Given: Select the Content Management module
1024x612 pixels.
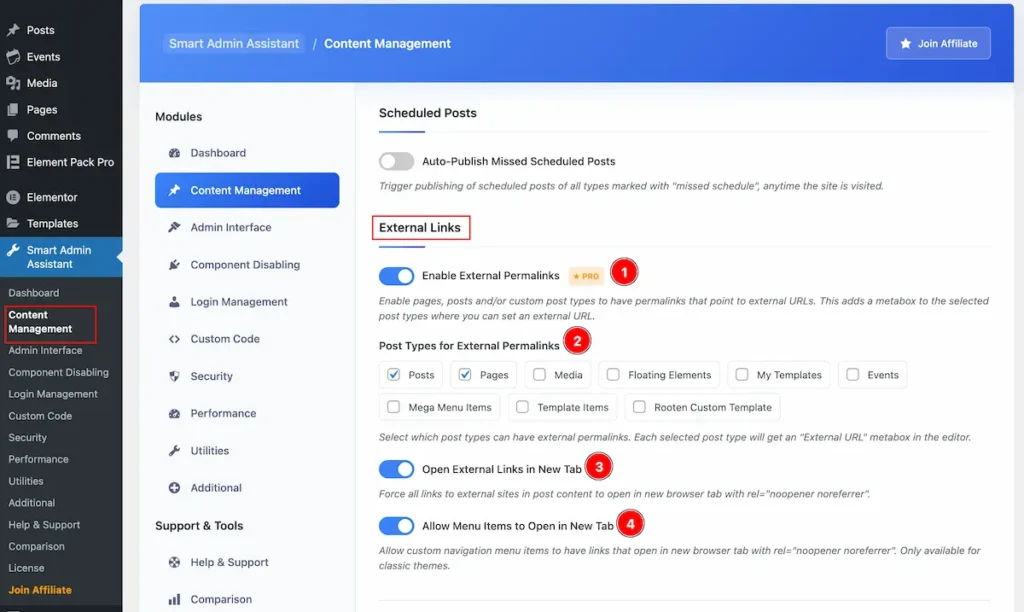Looking at the screenshot, I should (x=247, y=190).
